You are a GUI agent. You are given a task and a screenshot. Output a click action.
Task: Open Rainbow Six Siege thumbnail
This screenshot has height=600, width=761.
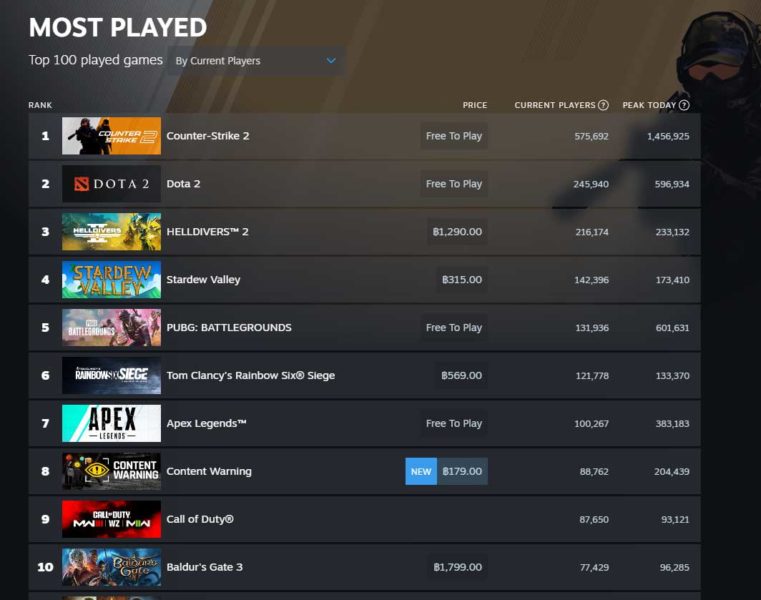coord(111,376)
